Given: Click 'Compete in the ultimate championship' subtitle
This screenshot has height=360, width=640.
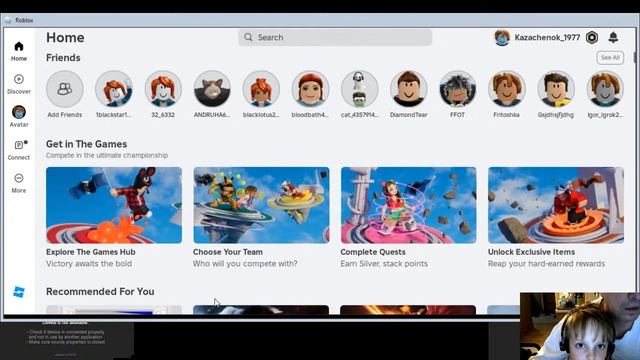Looking at the screenshot, I should click(107, 155).
